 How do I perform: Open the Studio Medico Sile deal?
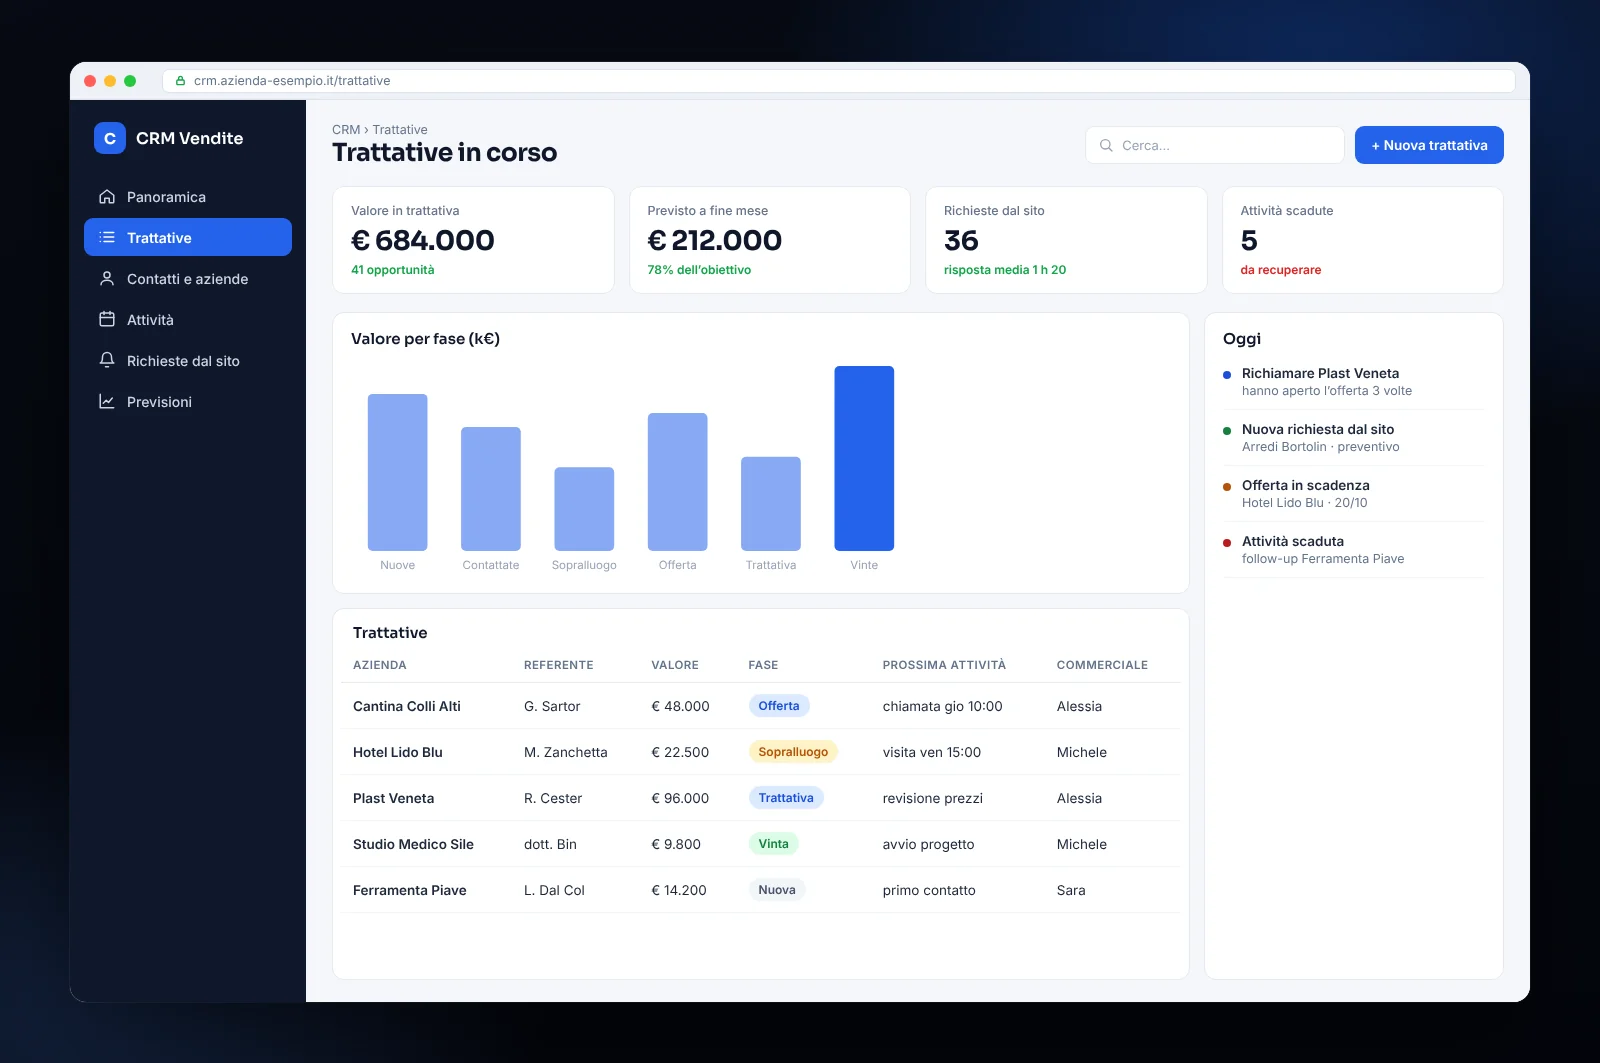point(413,844)
